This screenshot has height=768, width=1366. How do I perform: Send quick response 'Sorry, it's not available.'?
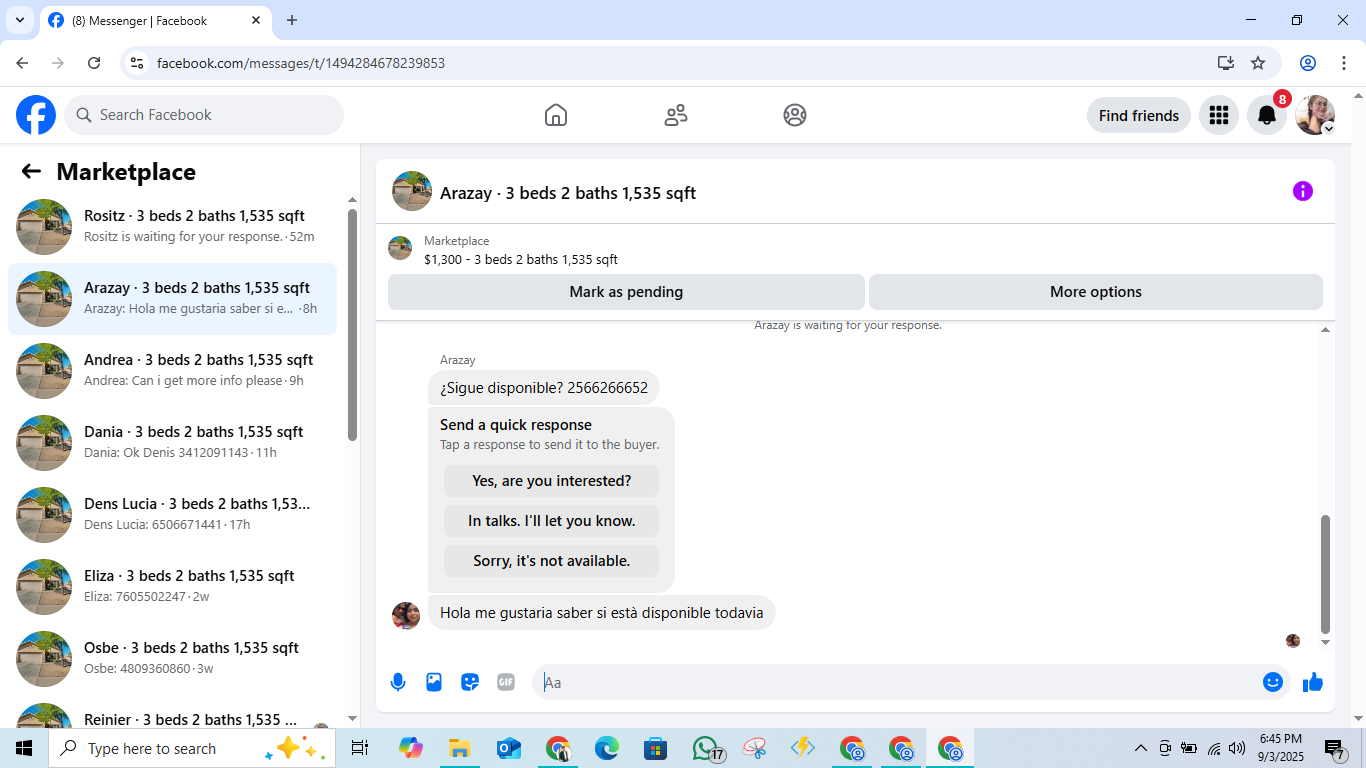pyautogui.click(x=552, y=561)
